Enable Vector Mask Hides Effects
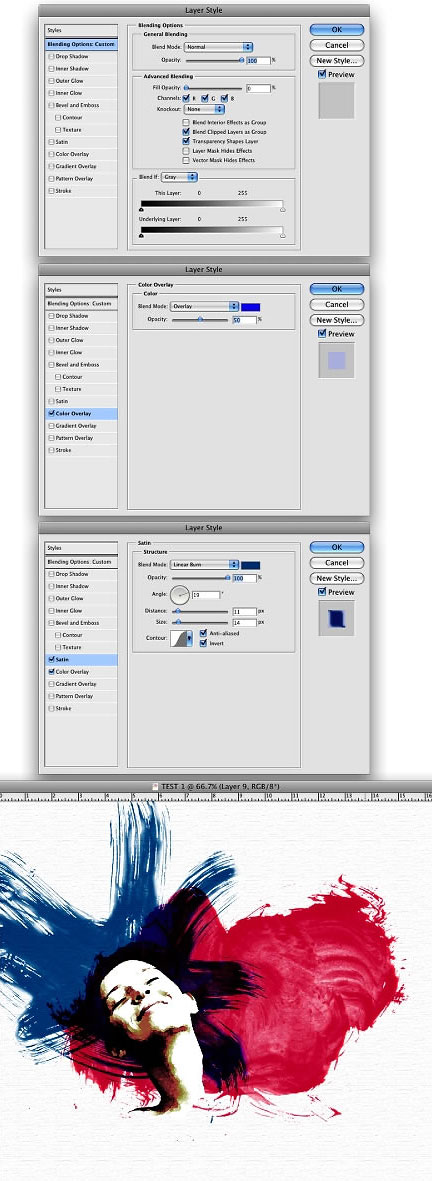 pos(186,160)
